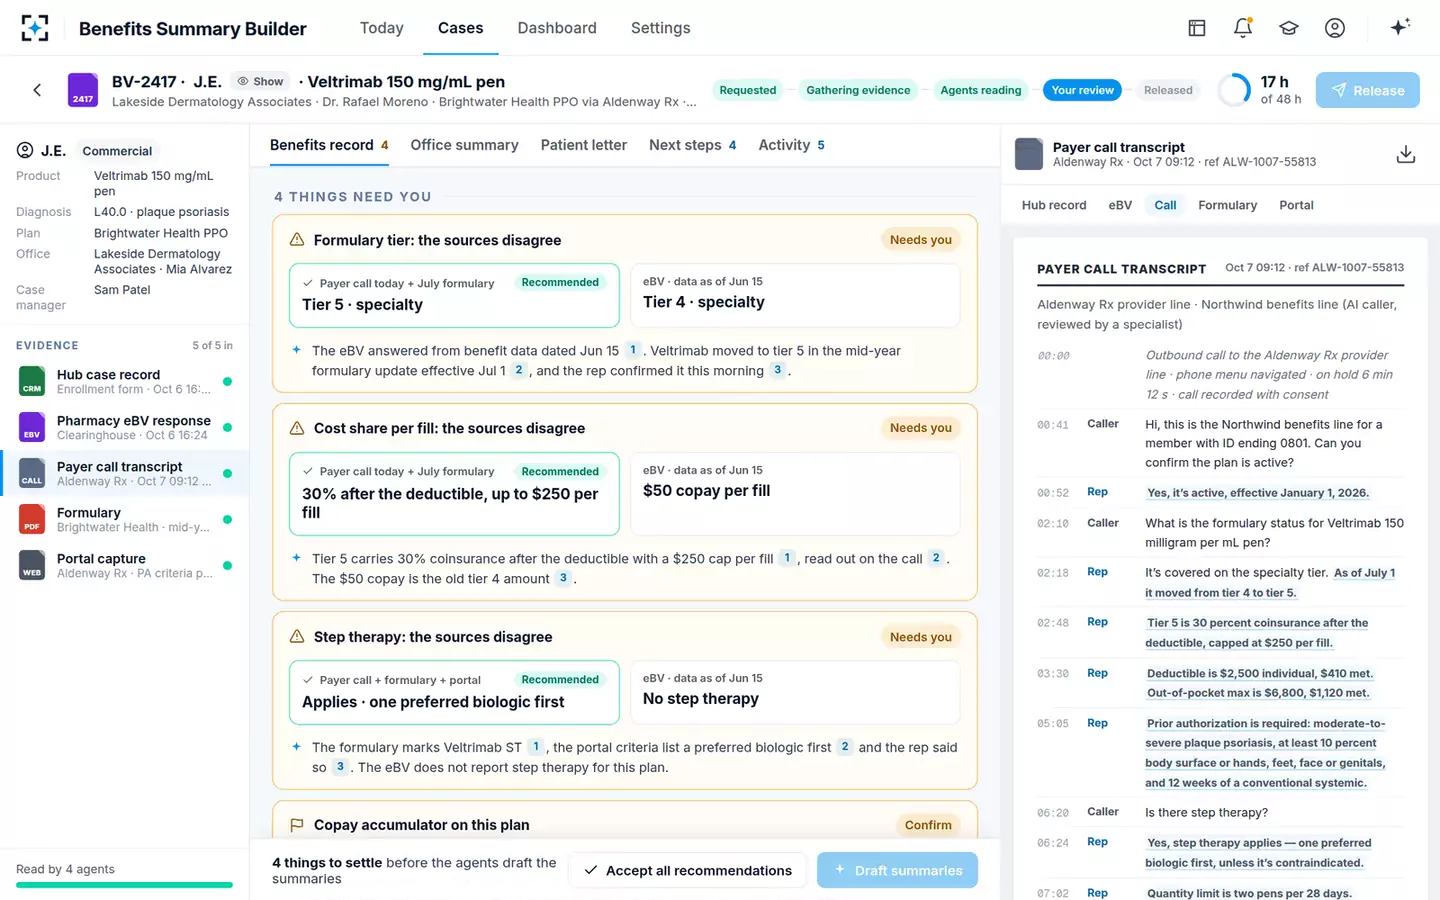Click citation 3 about rep confirmation this morning
Image resolution: width=1440 pixels, height=900 pixels.
(777, 370)
